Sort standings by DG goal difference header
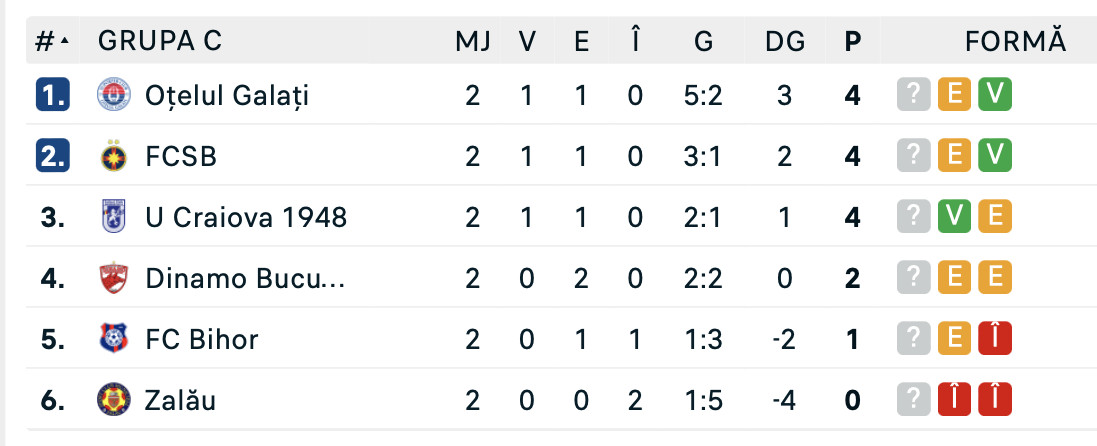Screen dimensions: 1097x446 784,41
